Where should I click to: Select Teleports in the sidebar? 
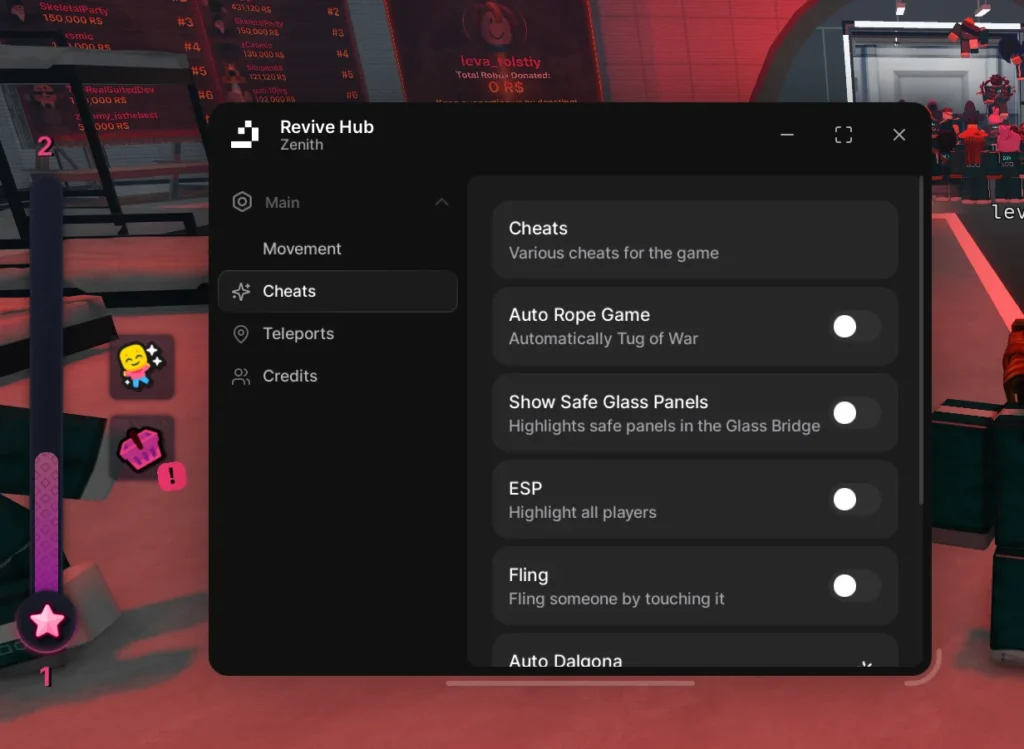(x=298, y=334)
